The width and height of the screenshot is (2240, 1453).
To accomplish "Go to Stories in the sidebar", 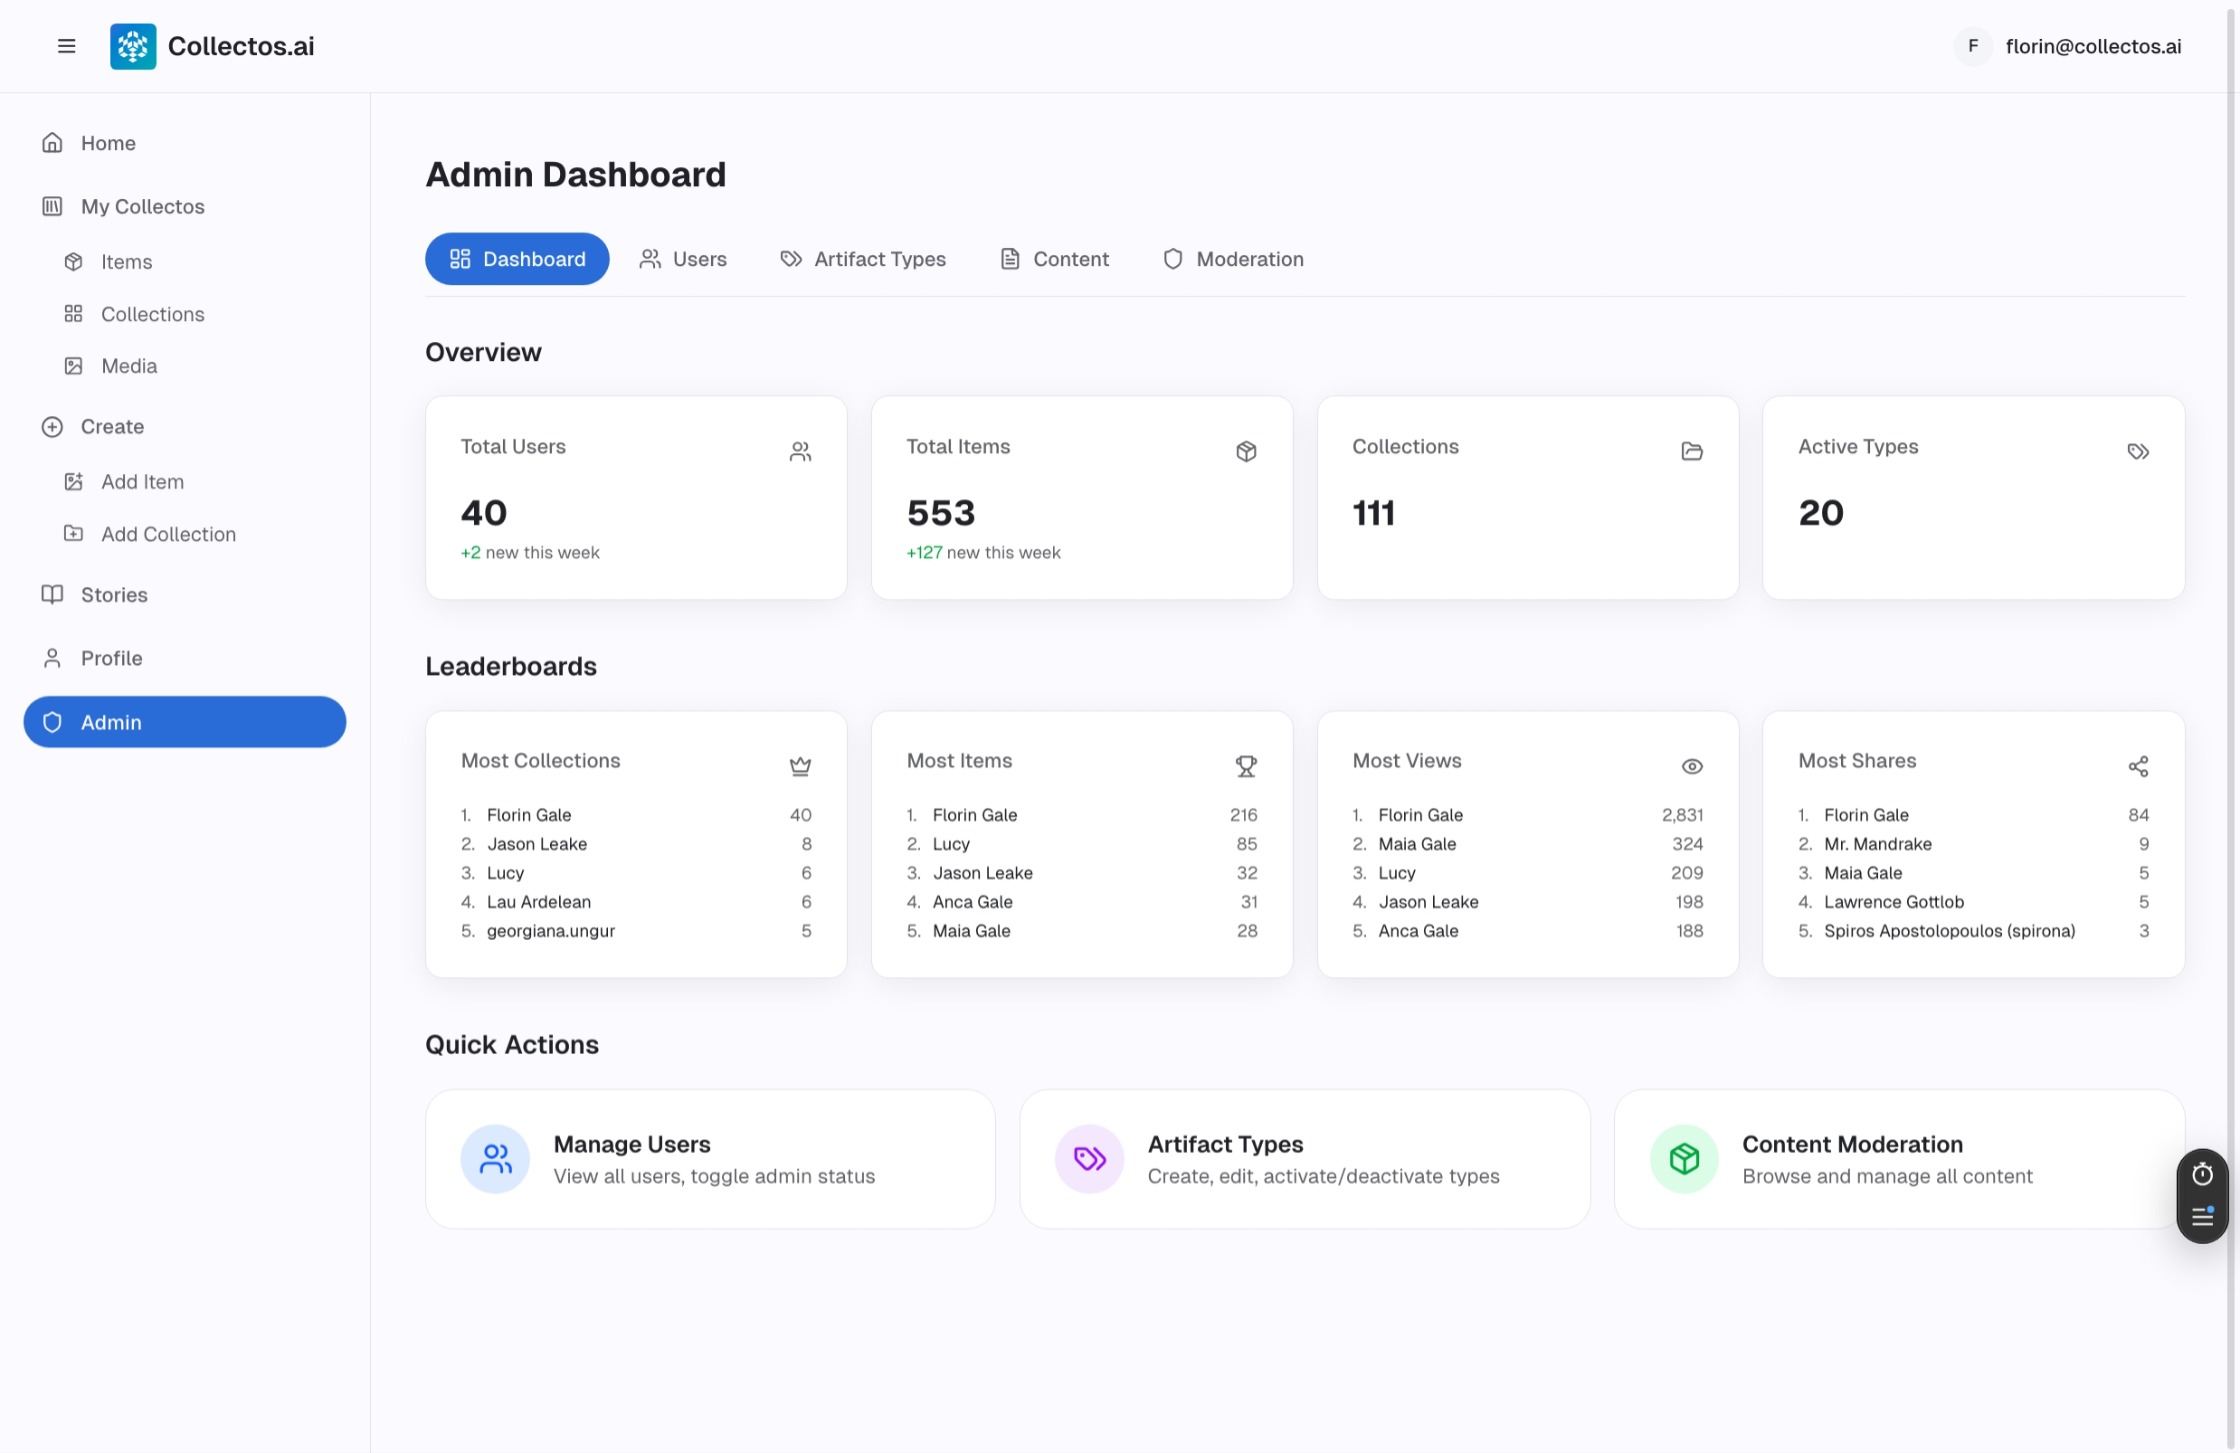I will click(x=114, y=595).
